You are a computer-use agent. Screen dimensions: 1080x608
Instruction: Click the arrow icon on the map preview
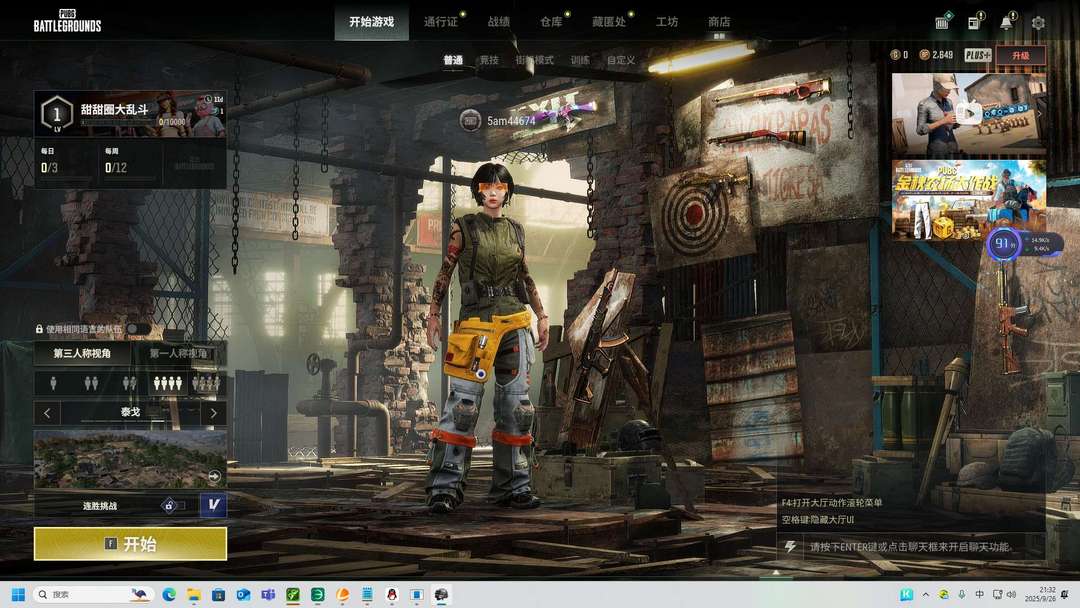coord(214,476)
